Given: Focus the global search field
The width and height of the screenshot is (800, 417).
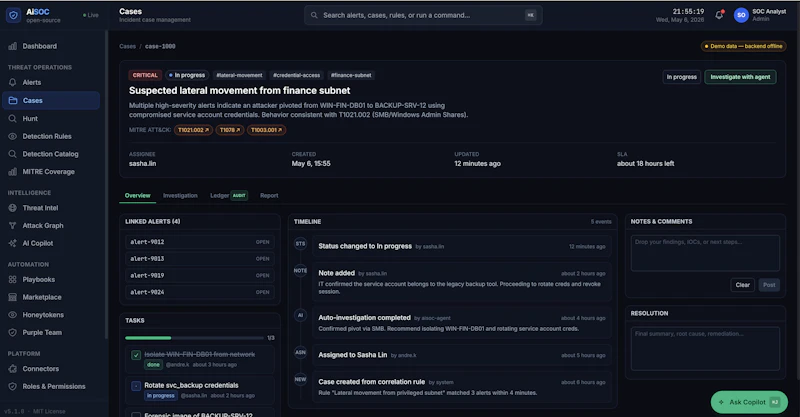Looking at the screenshot, I should click(423, 15).
